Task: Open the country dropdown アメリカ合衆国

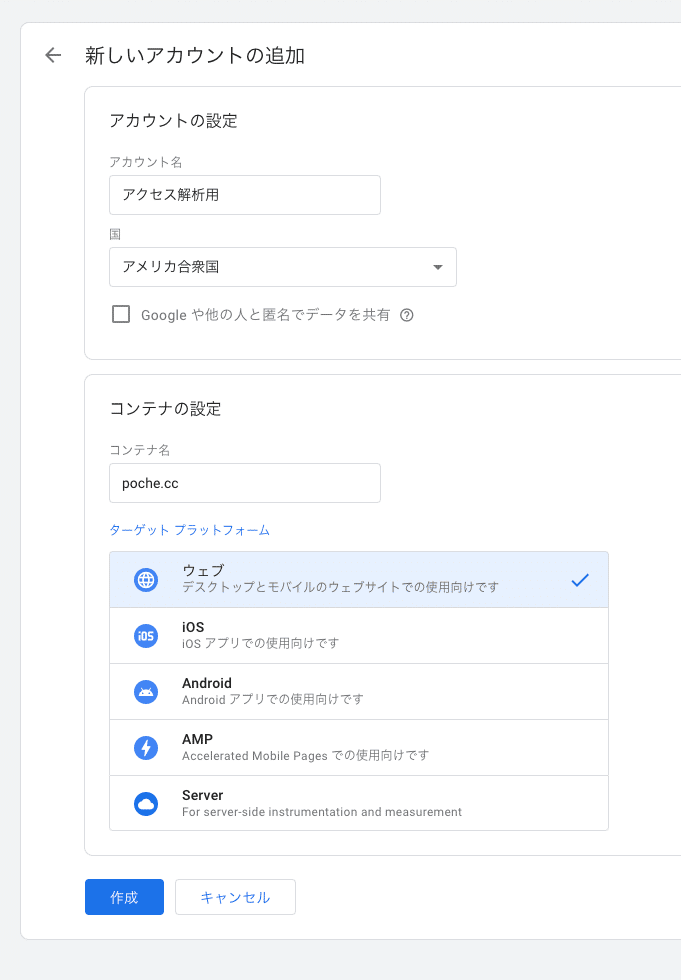Action: pos(283,267)
